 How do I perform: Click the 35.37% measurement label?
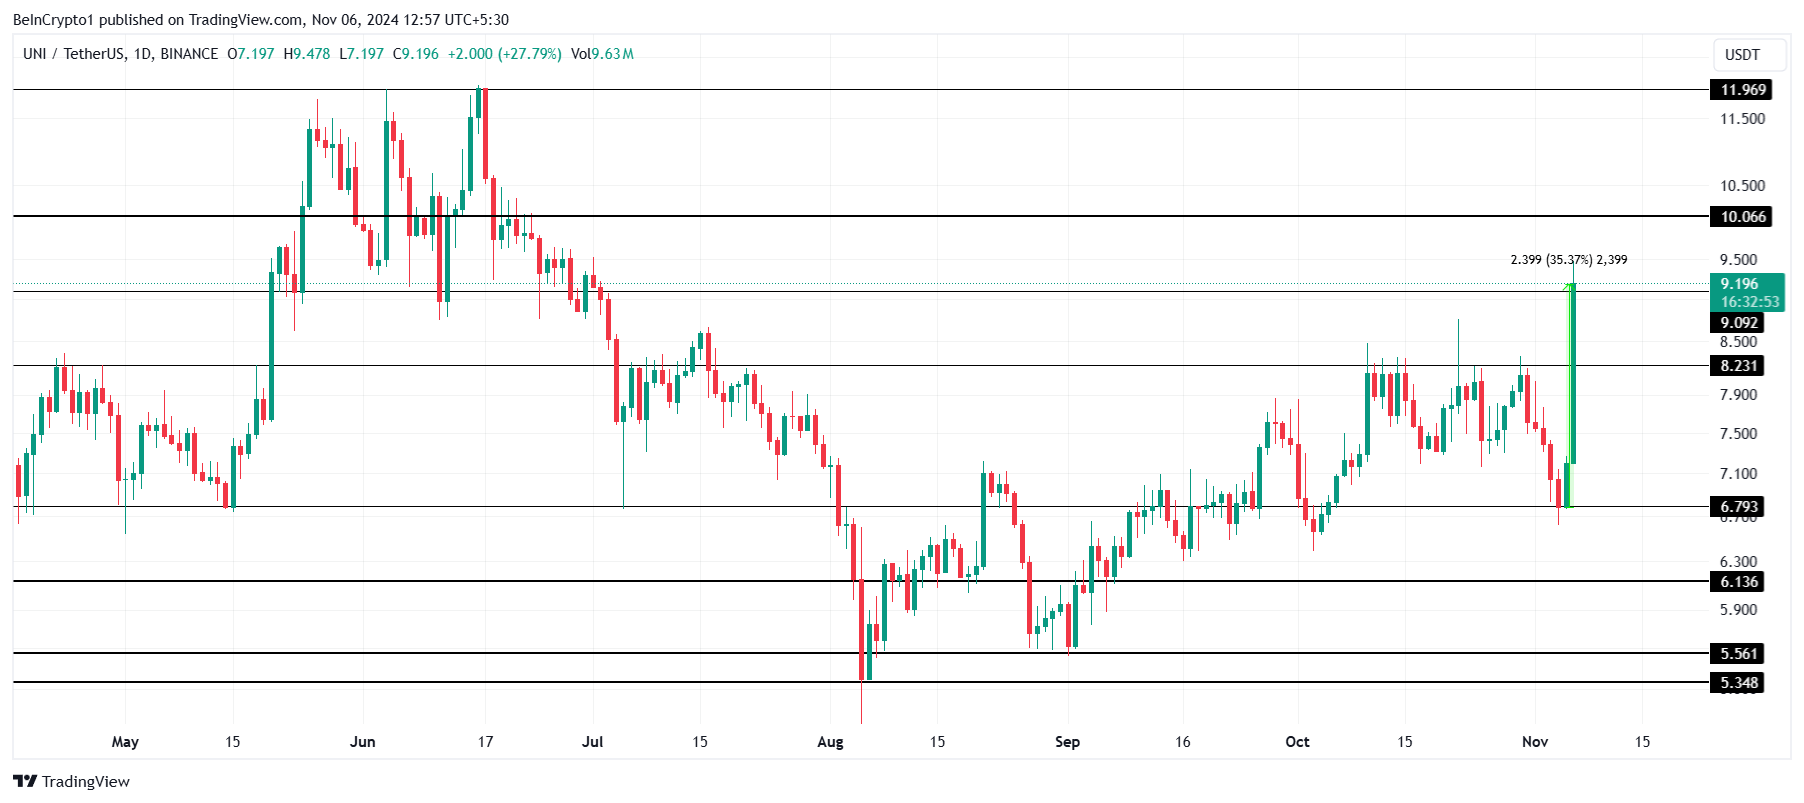tap(1568, 260)
